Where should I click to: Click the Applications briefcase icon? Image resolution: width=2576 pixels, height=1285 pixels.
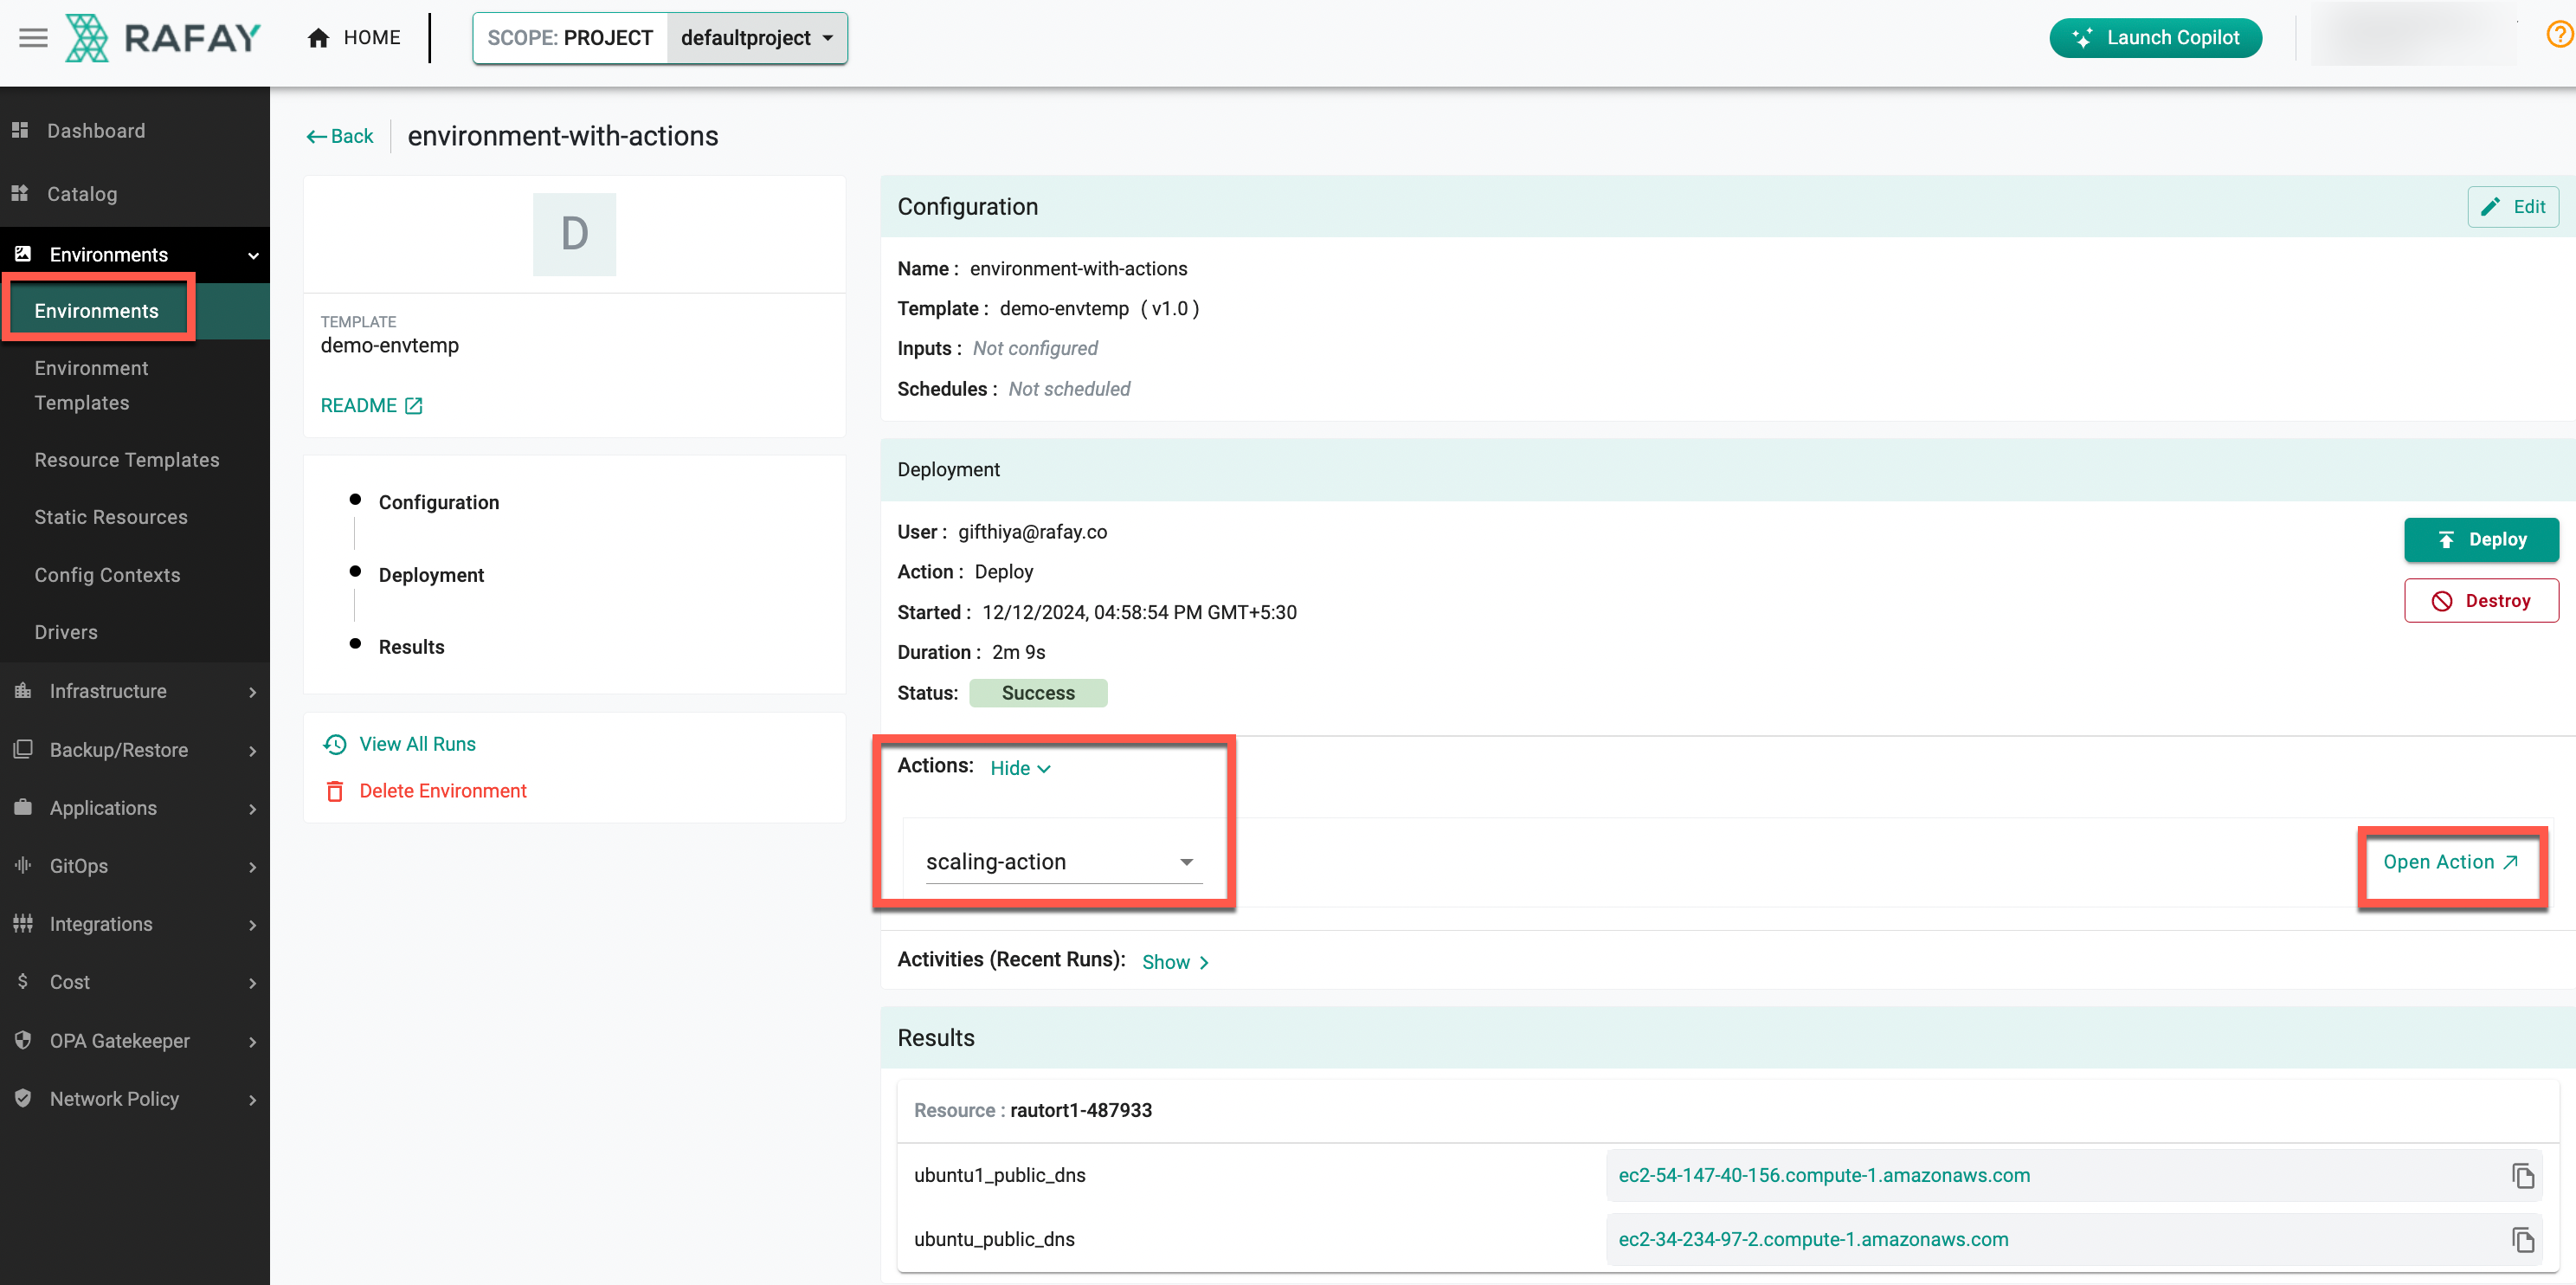click(23, 807)
